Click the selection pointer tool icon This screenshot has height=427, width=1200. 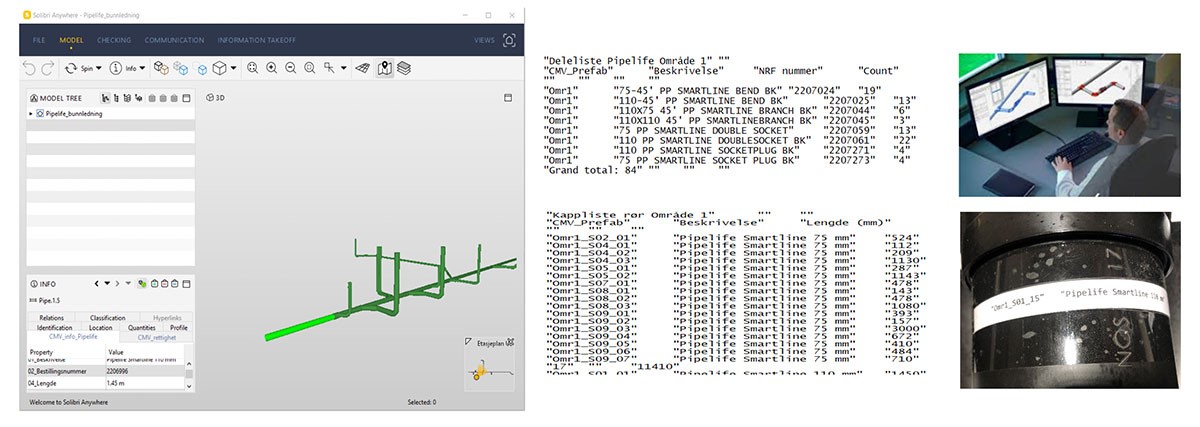329,68
